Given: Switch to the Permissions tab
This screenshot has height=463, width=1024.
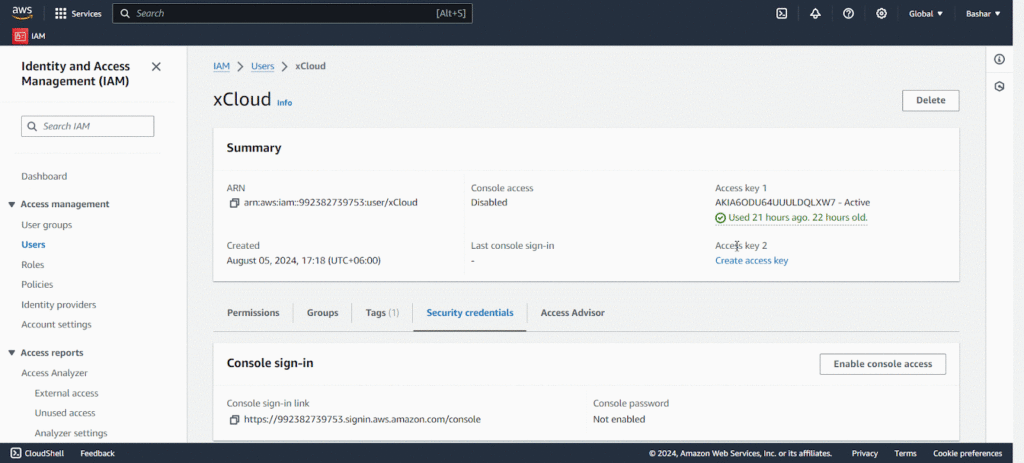Looking at the screenshot, I should 253,313.
